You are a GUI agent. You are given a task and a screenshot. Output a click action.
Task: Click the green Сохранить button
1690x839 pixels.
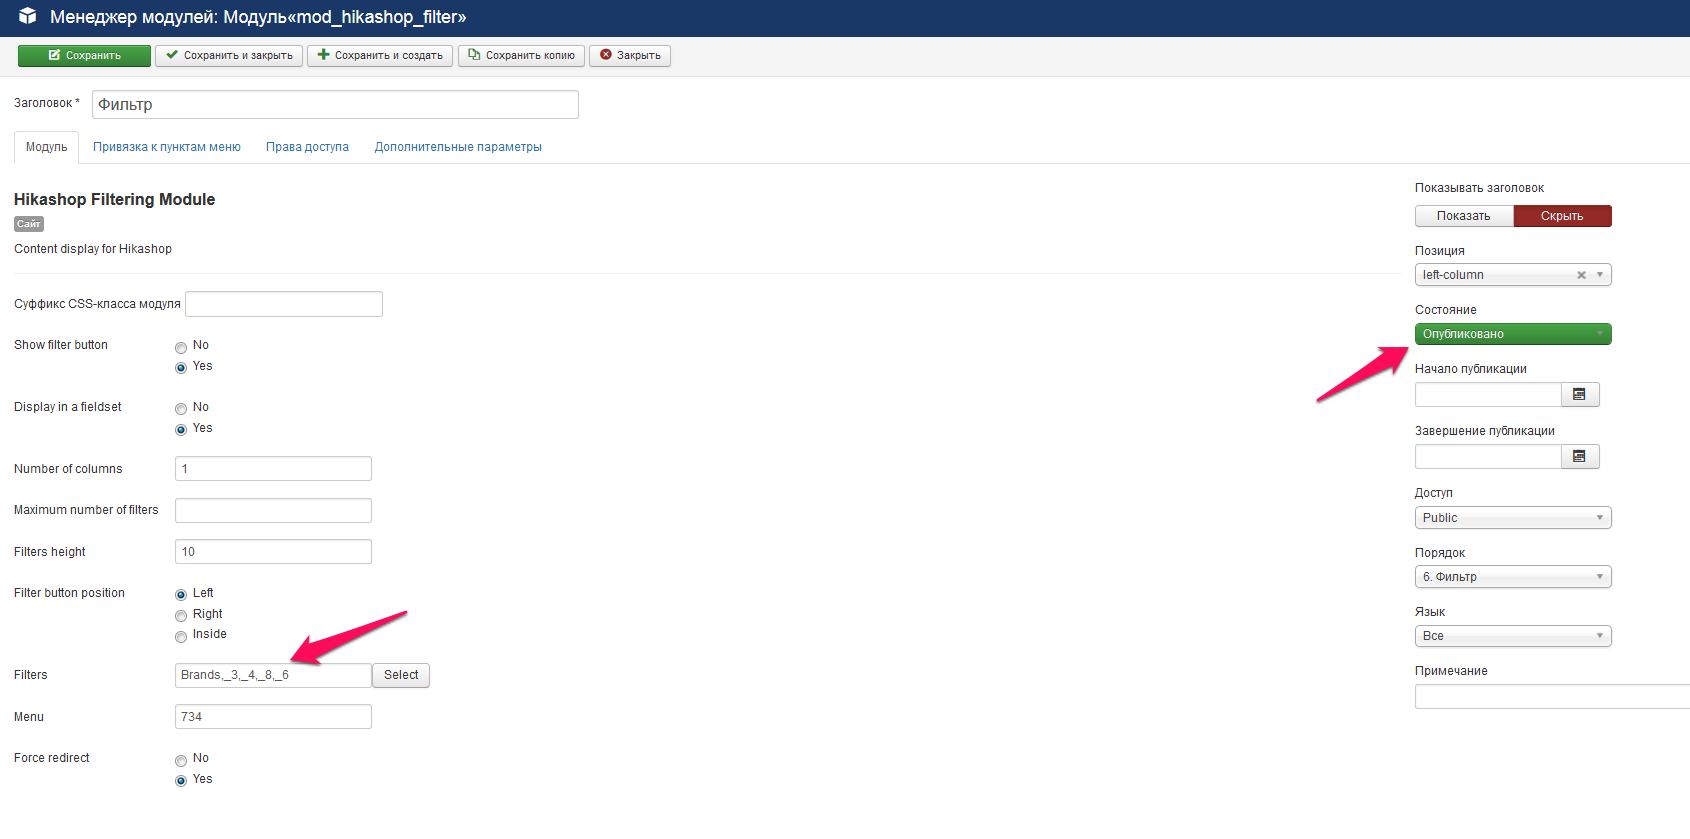click(x=84, y=56)
